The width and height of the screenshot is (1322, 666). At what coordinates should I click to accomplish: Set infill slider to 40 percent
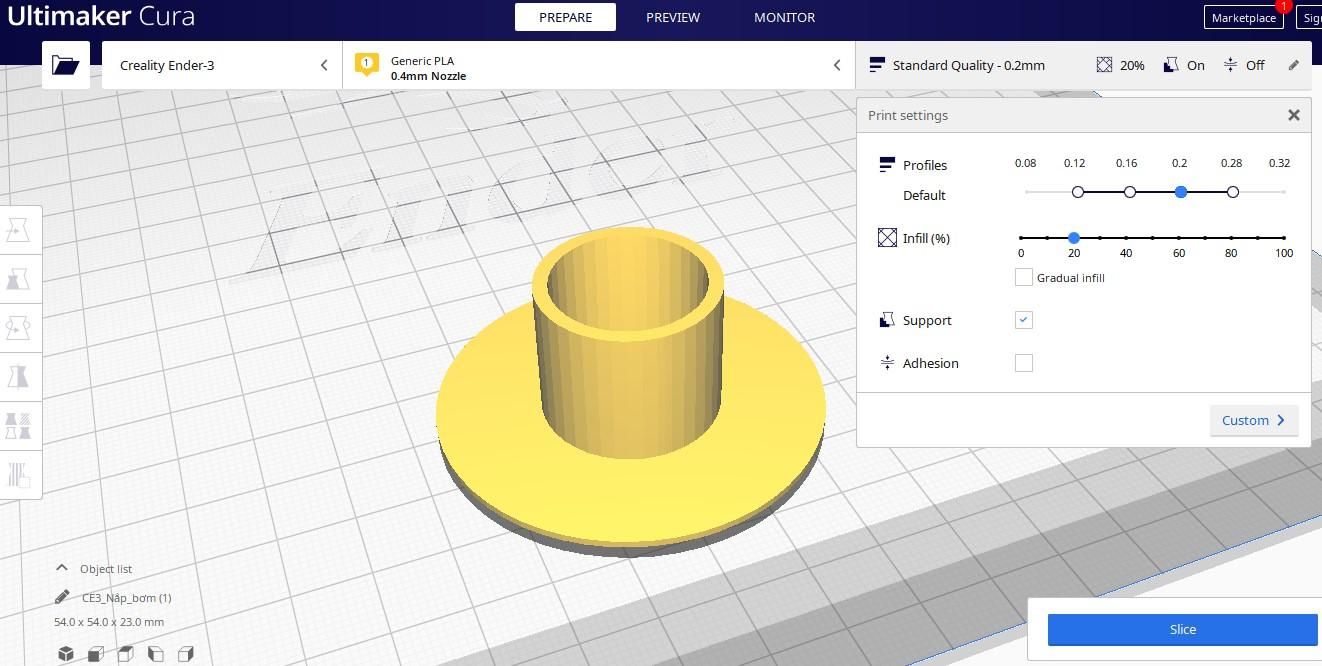pyautogui.click(x=1126, y=238)
